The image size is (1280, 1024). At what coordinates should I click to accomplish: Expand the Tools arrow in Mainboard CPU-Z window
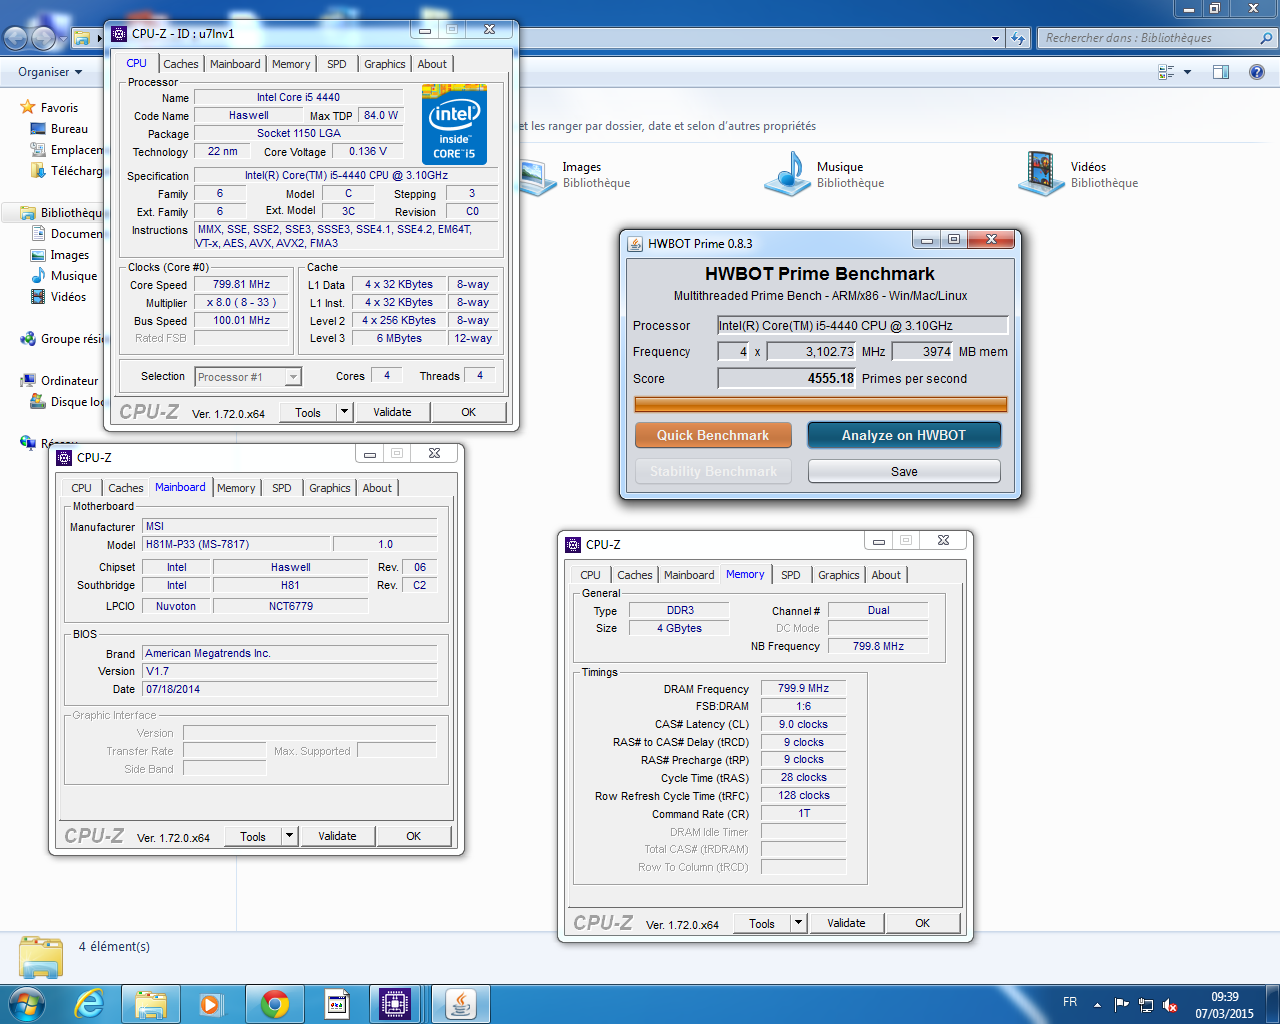tap(289, 836)
